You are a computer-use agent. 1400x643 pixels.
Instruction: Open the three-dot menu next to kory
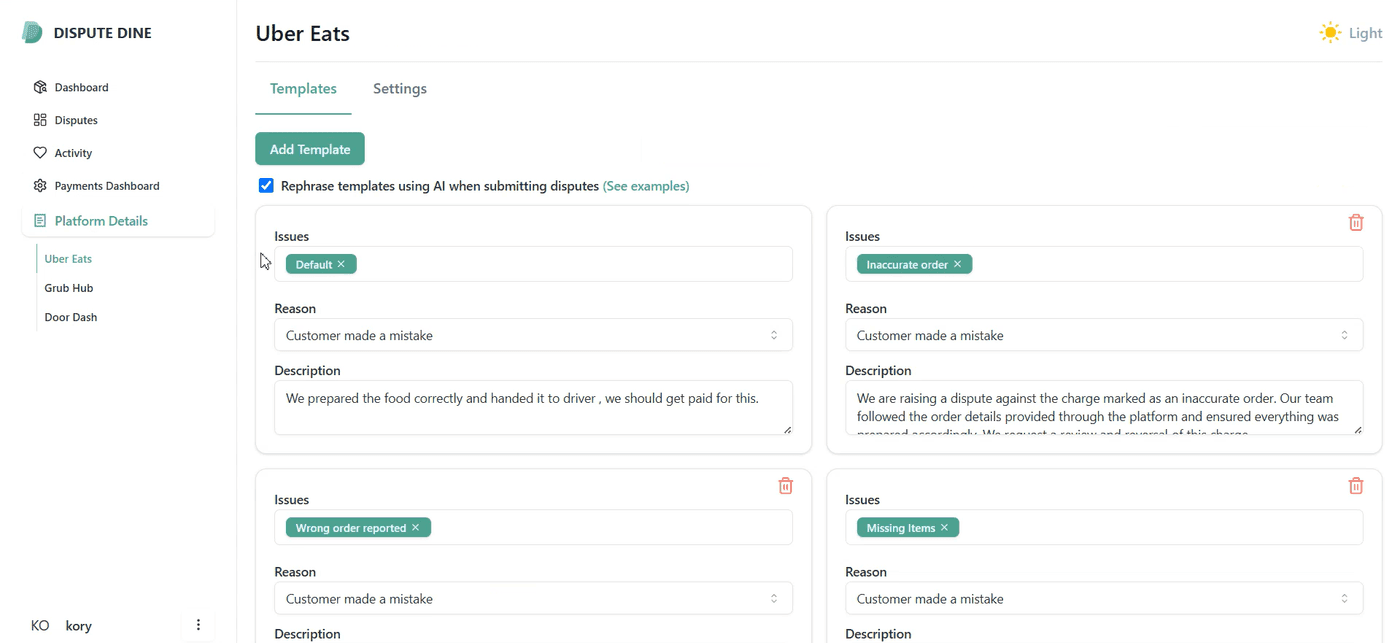click(x=198, y=625)
